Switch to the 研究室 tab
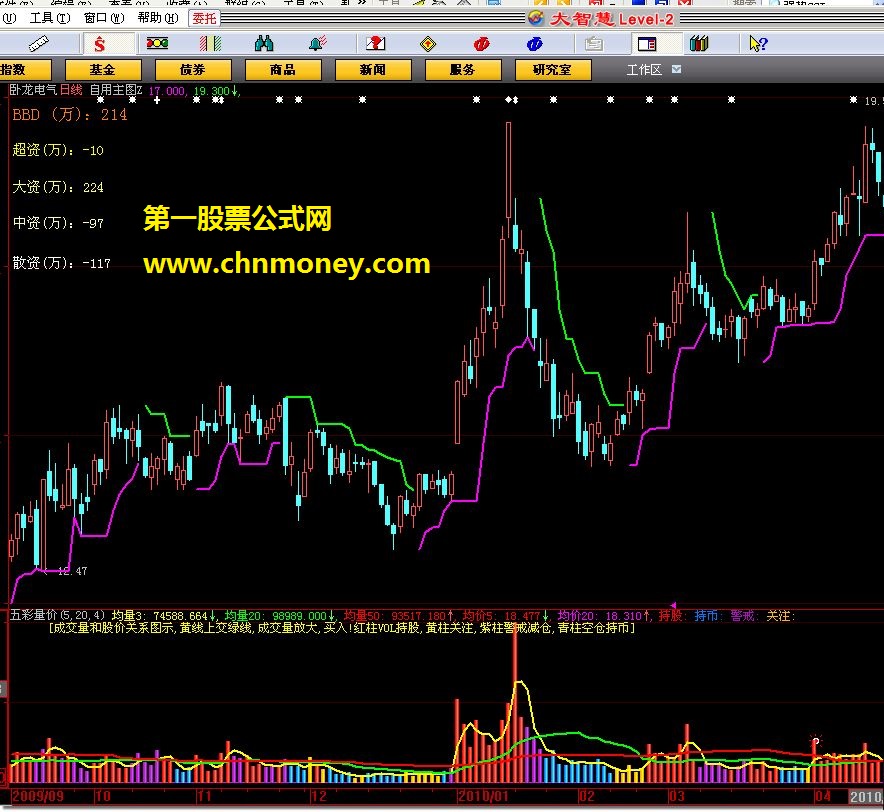 click(x=553, y=70)
